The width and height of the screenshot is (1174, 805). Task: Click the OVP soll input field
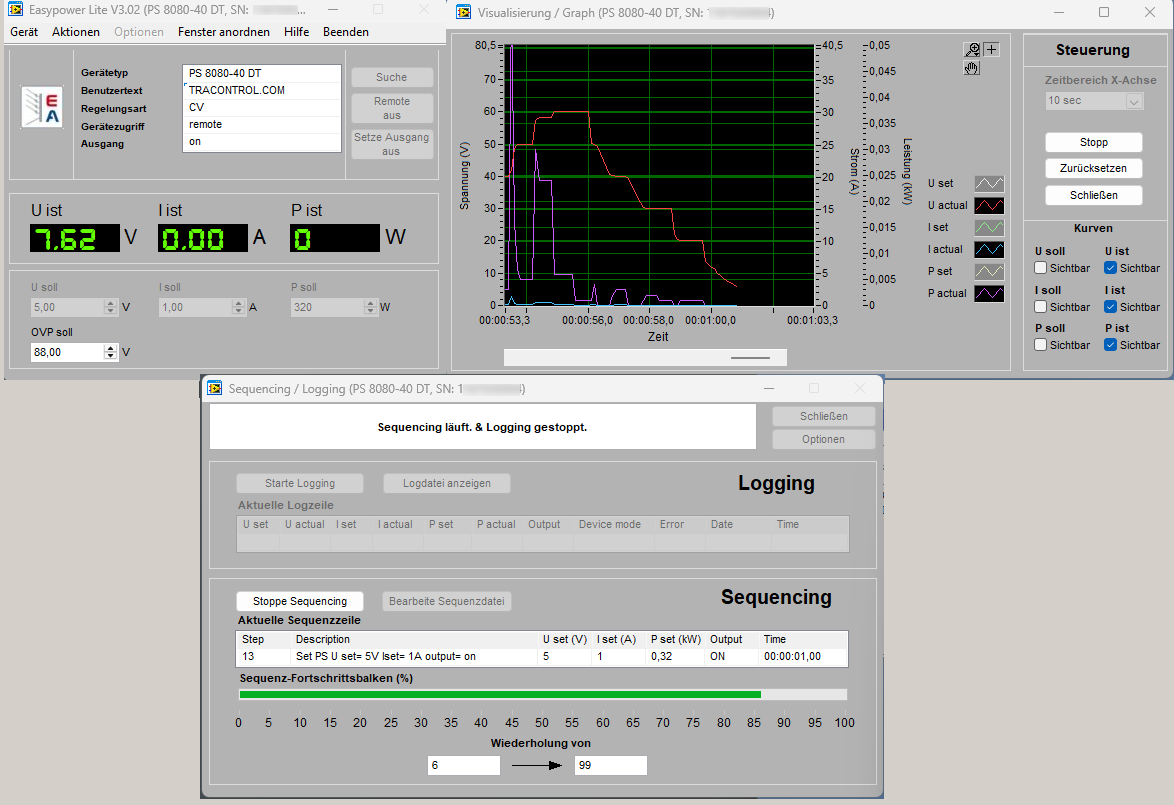tap(66, 352)
